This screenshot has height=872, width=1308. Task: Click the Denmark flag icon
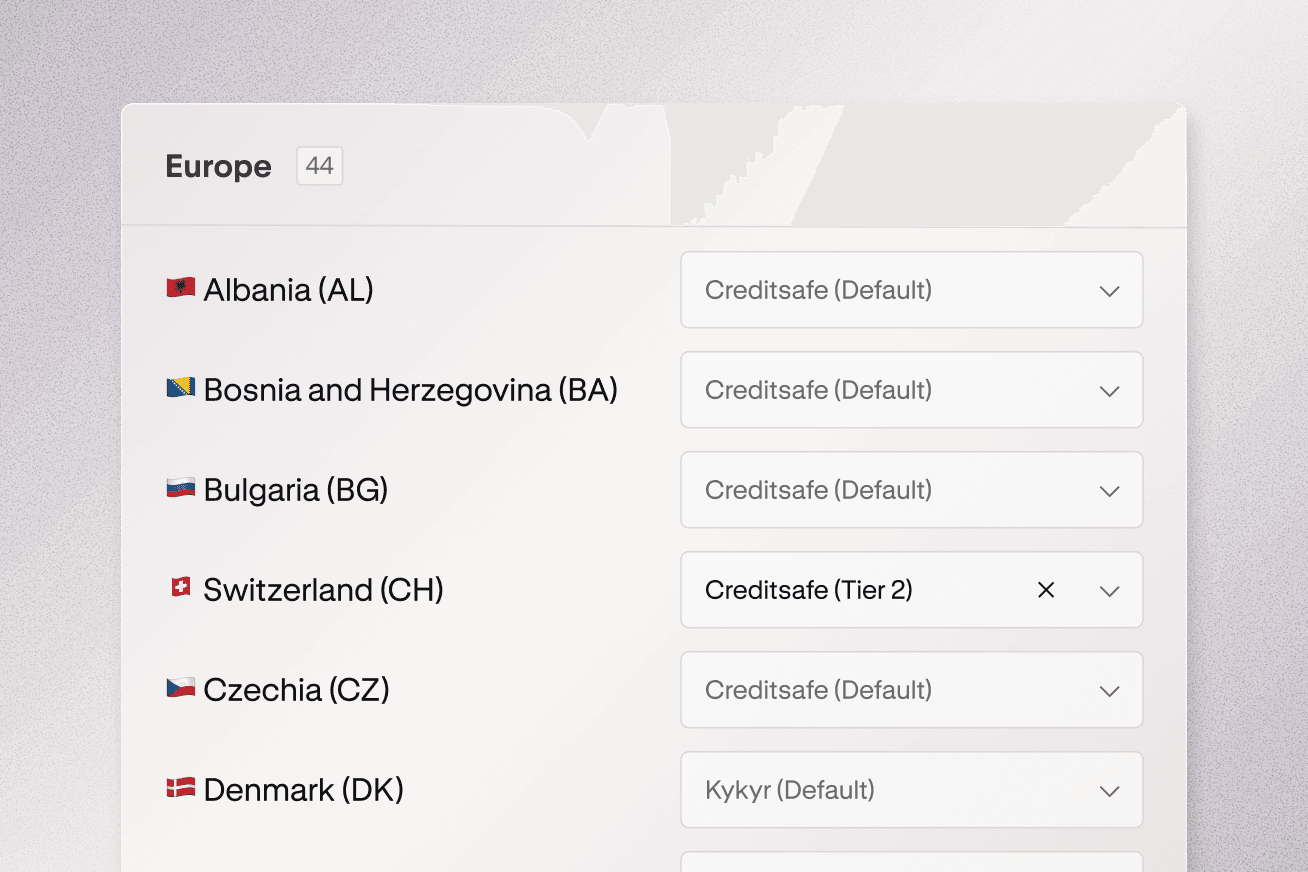point(180,788)
